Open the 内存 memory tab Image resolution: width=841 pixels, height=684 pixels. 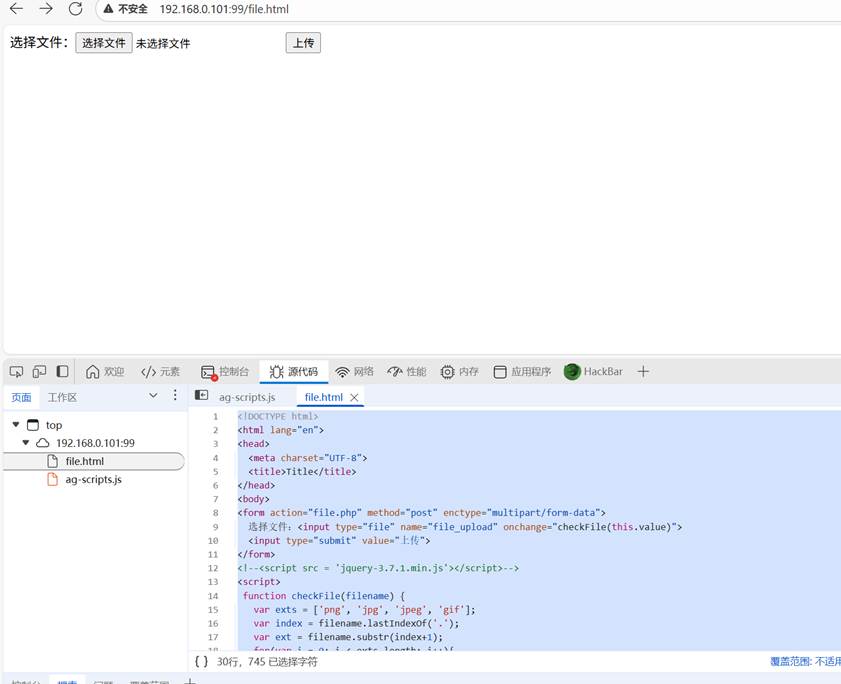pos(459,371)
